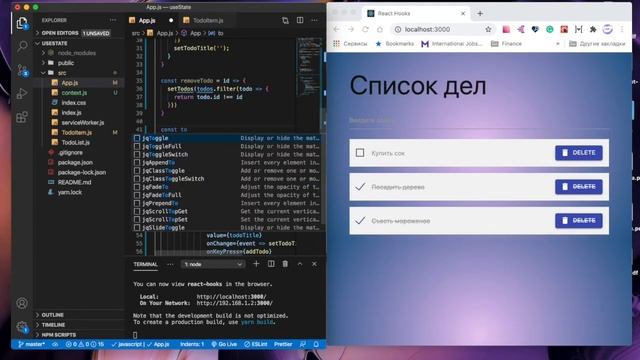The height and width of the screenshot is (360, 640).
Task: Open terminal panel more views ellipsis
Action: (x=170, y=264)
